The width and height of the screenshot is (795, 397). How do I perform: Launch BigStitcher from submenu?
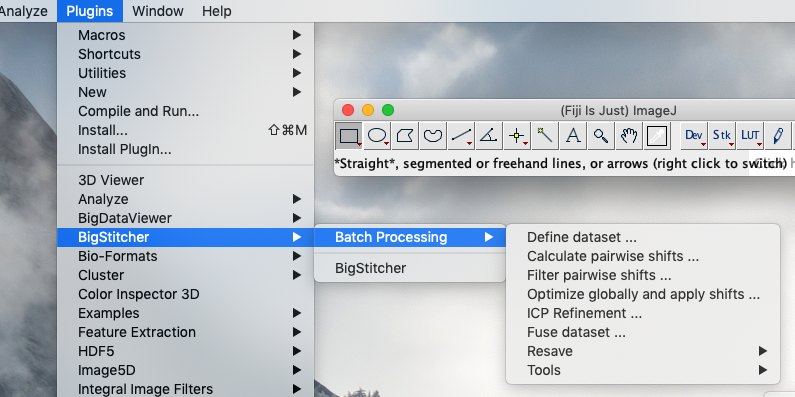[x=410, y=268]
